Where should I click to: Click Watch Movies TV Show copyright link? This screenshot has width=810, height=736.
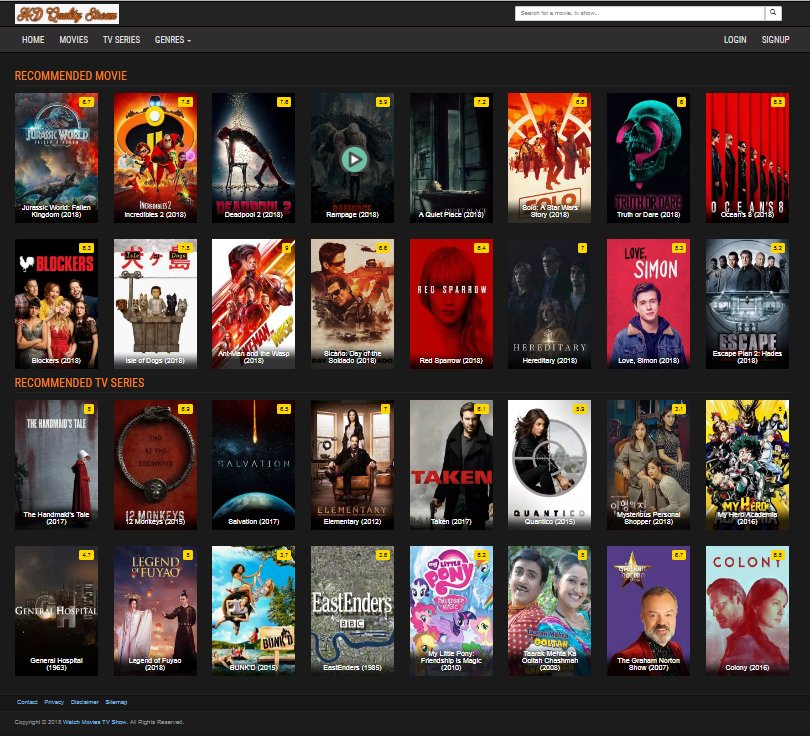[x=95, y=722]
